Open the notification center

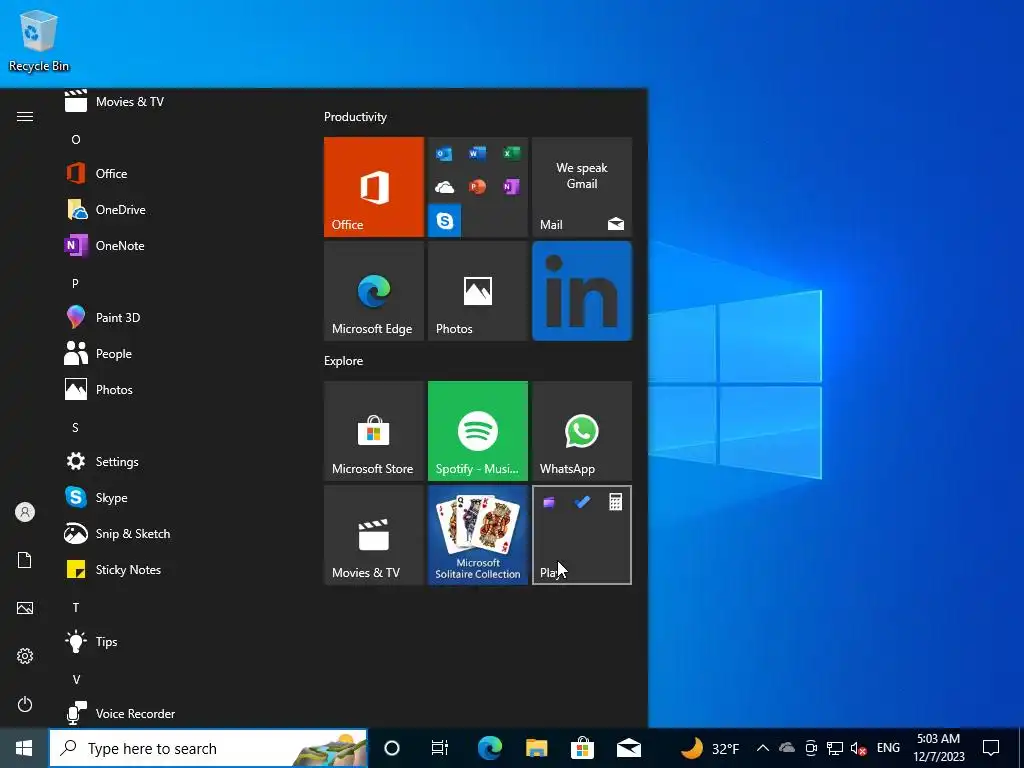pyautogui.click(x=991, y=748)
